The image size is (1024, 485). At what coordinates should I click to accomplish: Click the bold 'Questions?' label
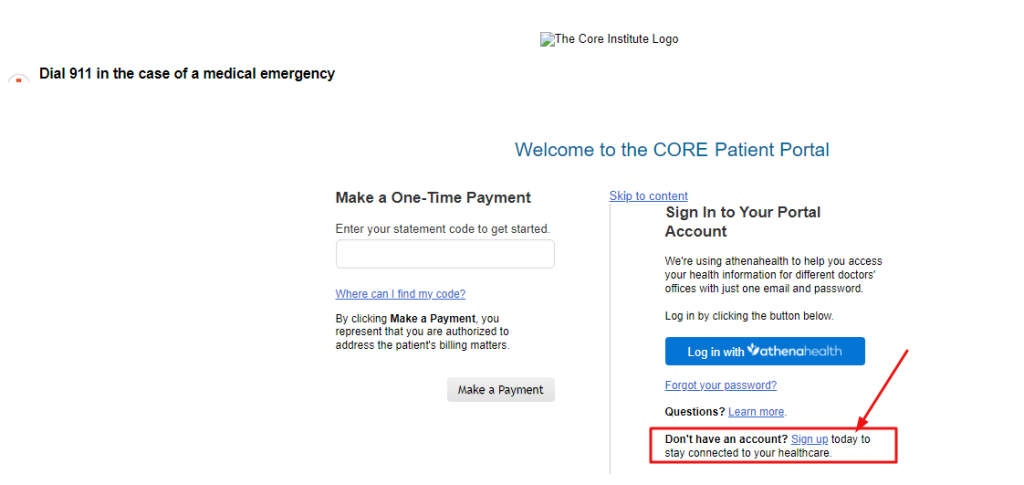(695, 412)
